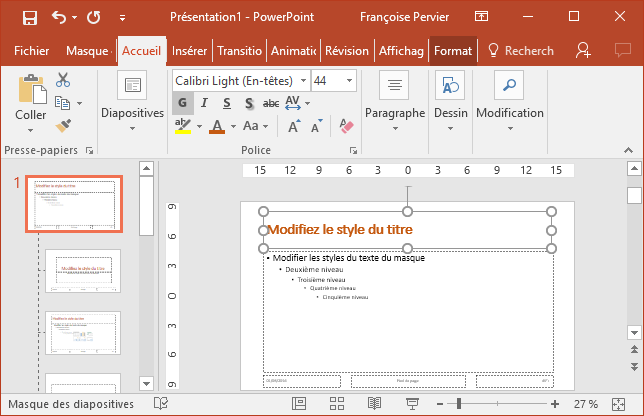Click the Increase font size icon

(x=295, y=126)
